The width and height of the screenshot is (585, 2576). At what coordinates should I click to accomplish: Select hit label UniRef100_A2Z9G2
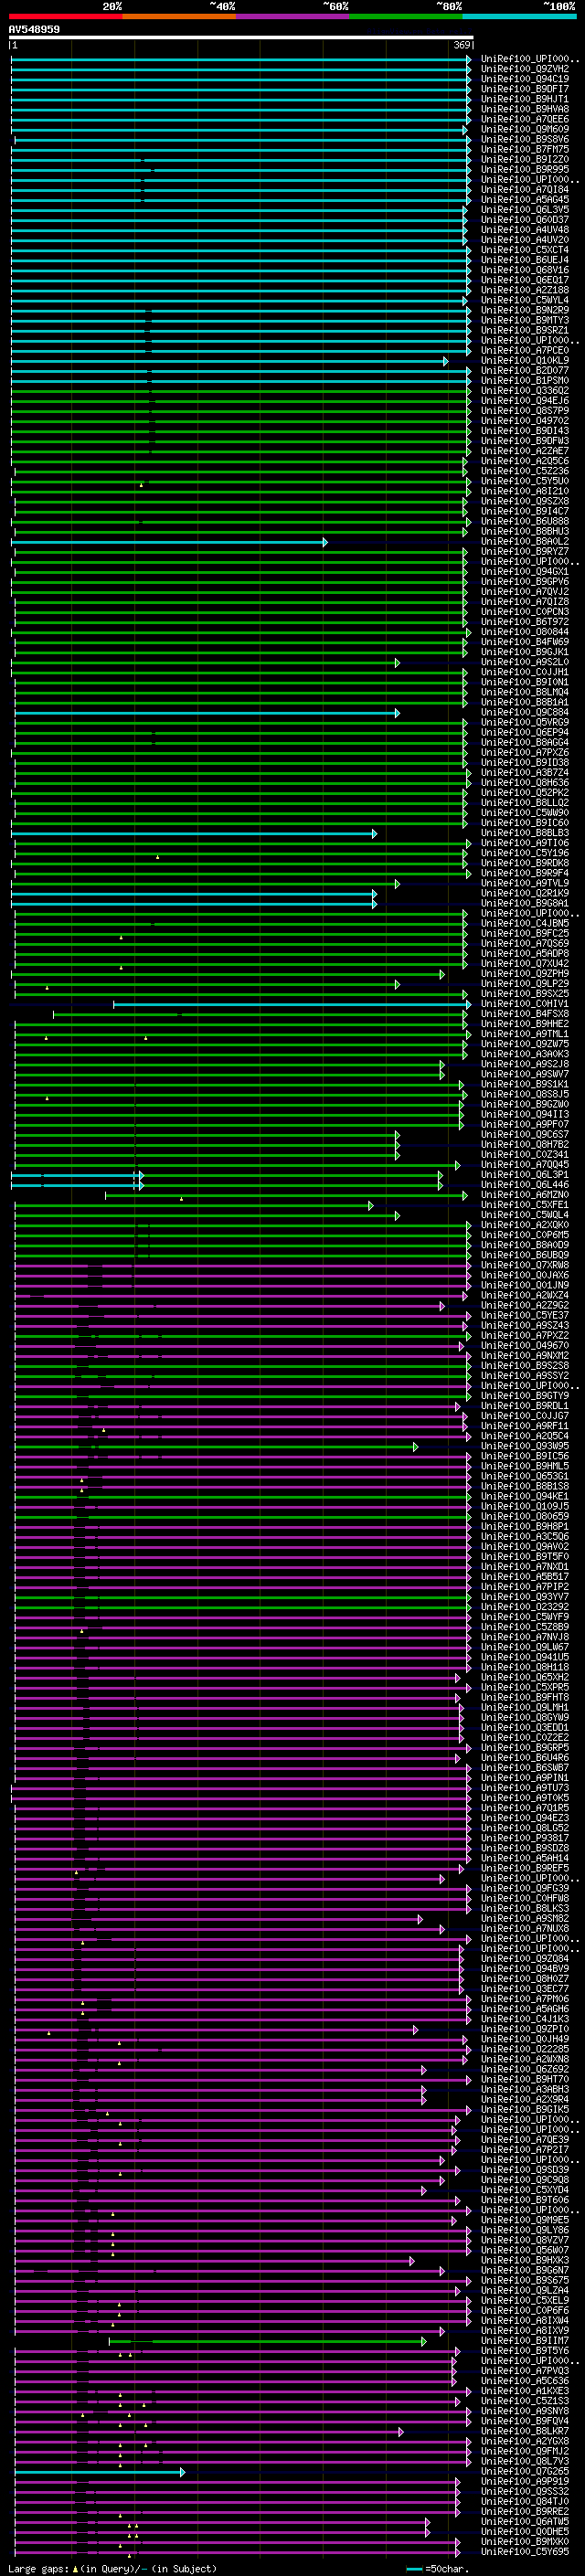(x=525, y=1306)
